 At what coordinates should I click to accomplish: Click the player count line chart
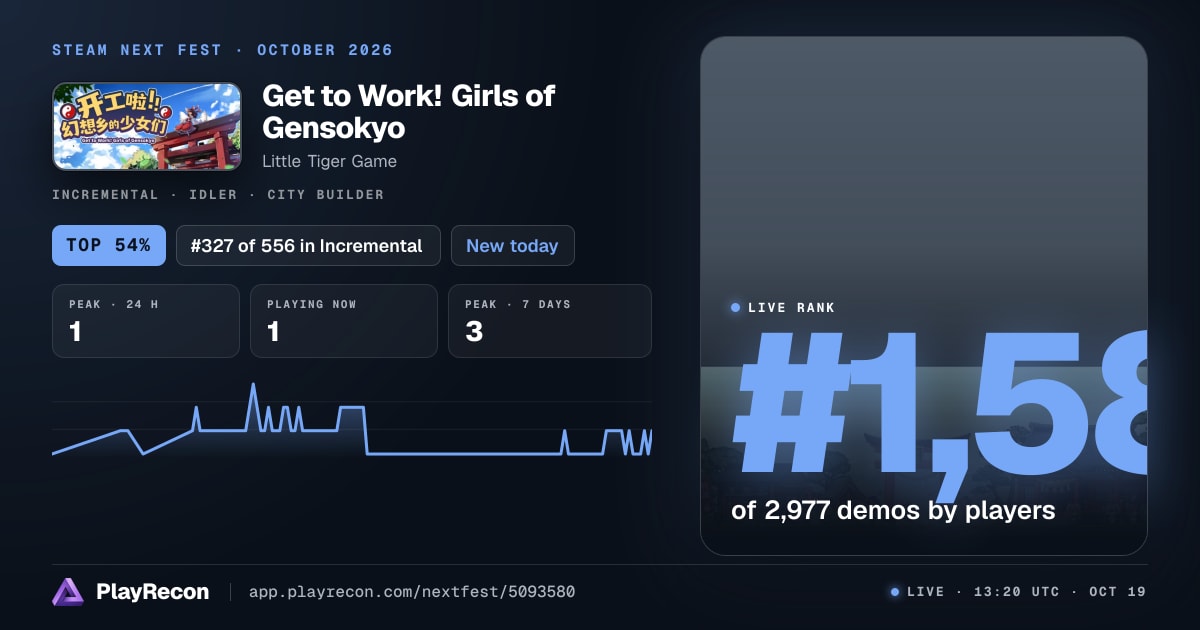click(352, 420)
